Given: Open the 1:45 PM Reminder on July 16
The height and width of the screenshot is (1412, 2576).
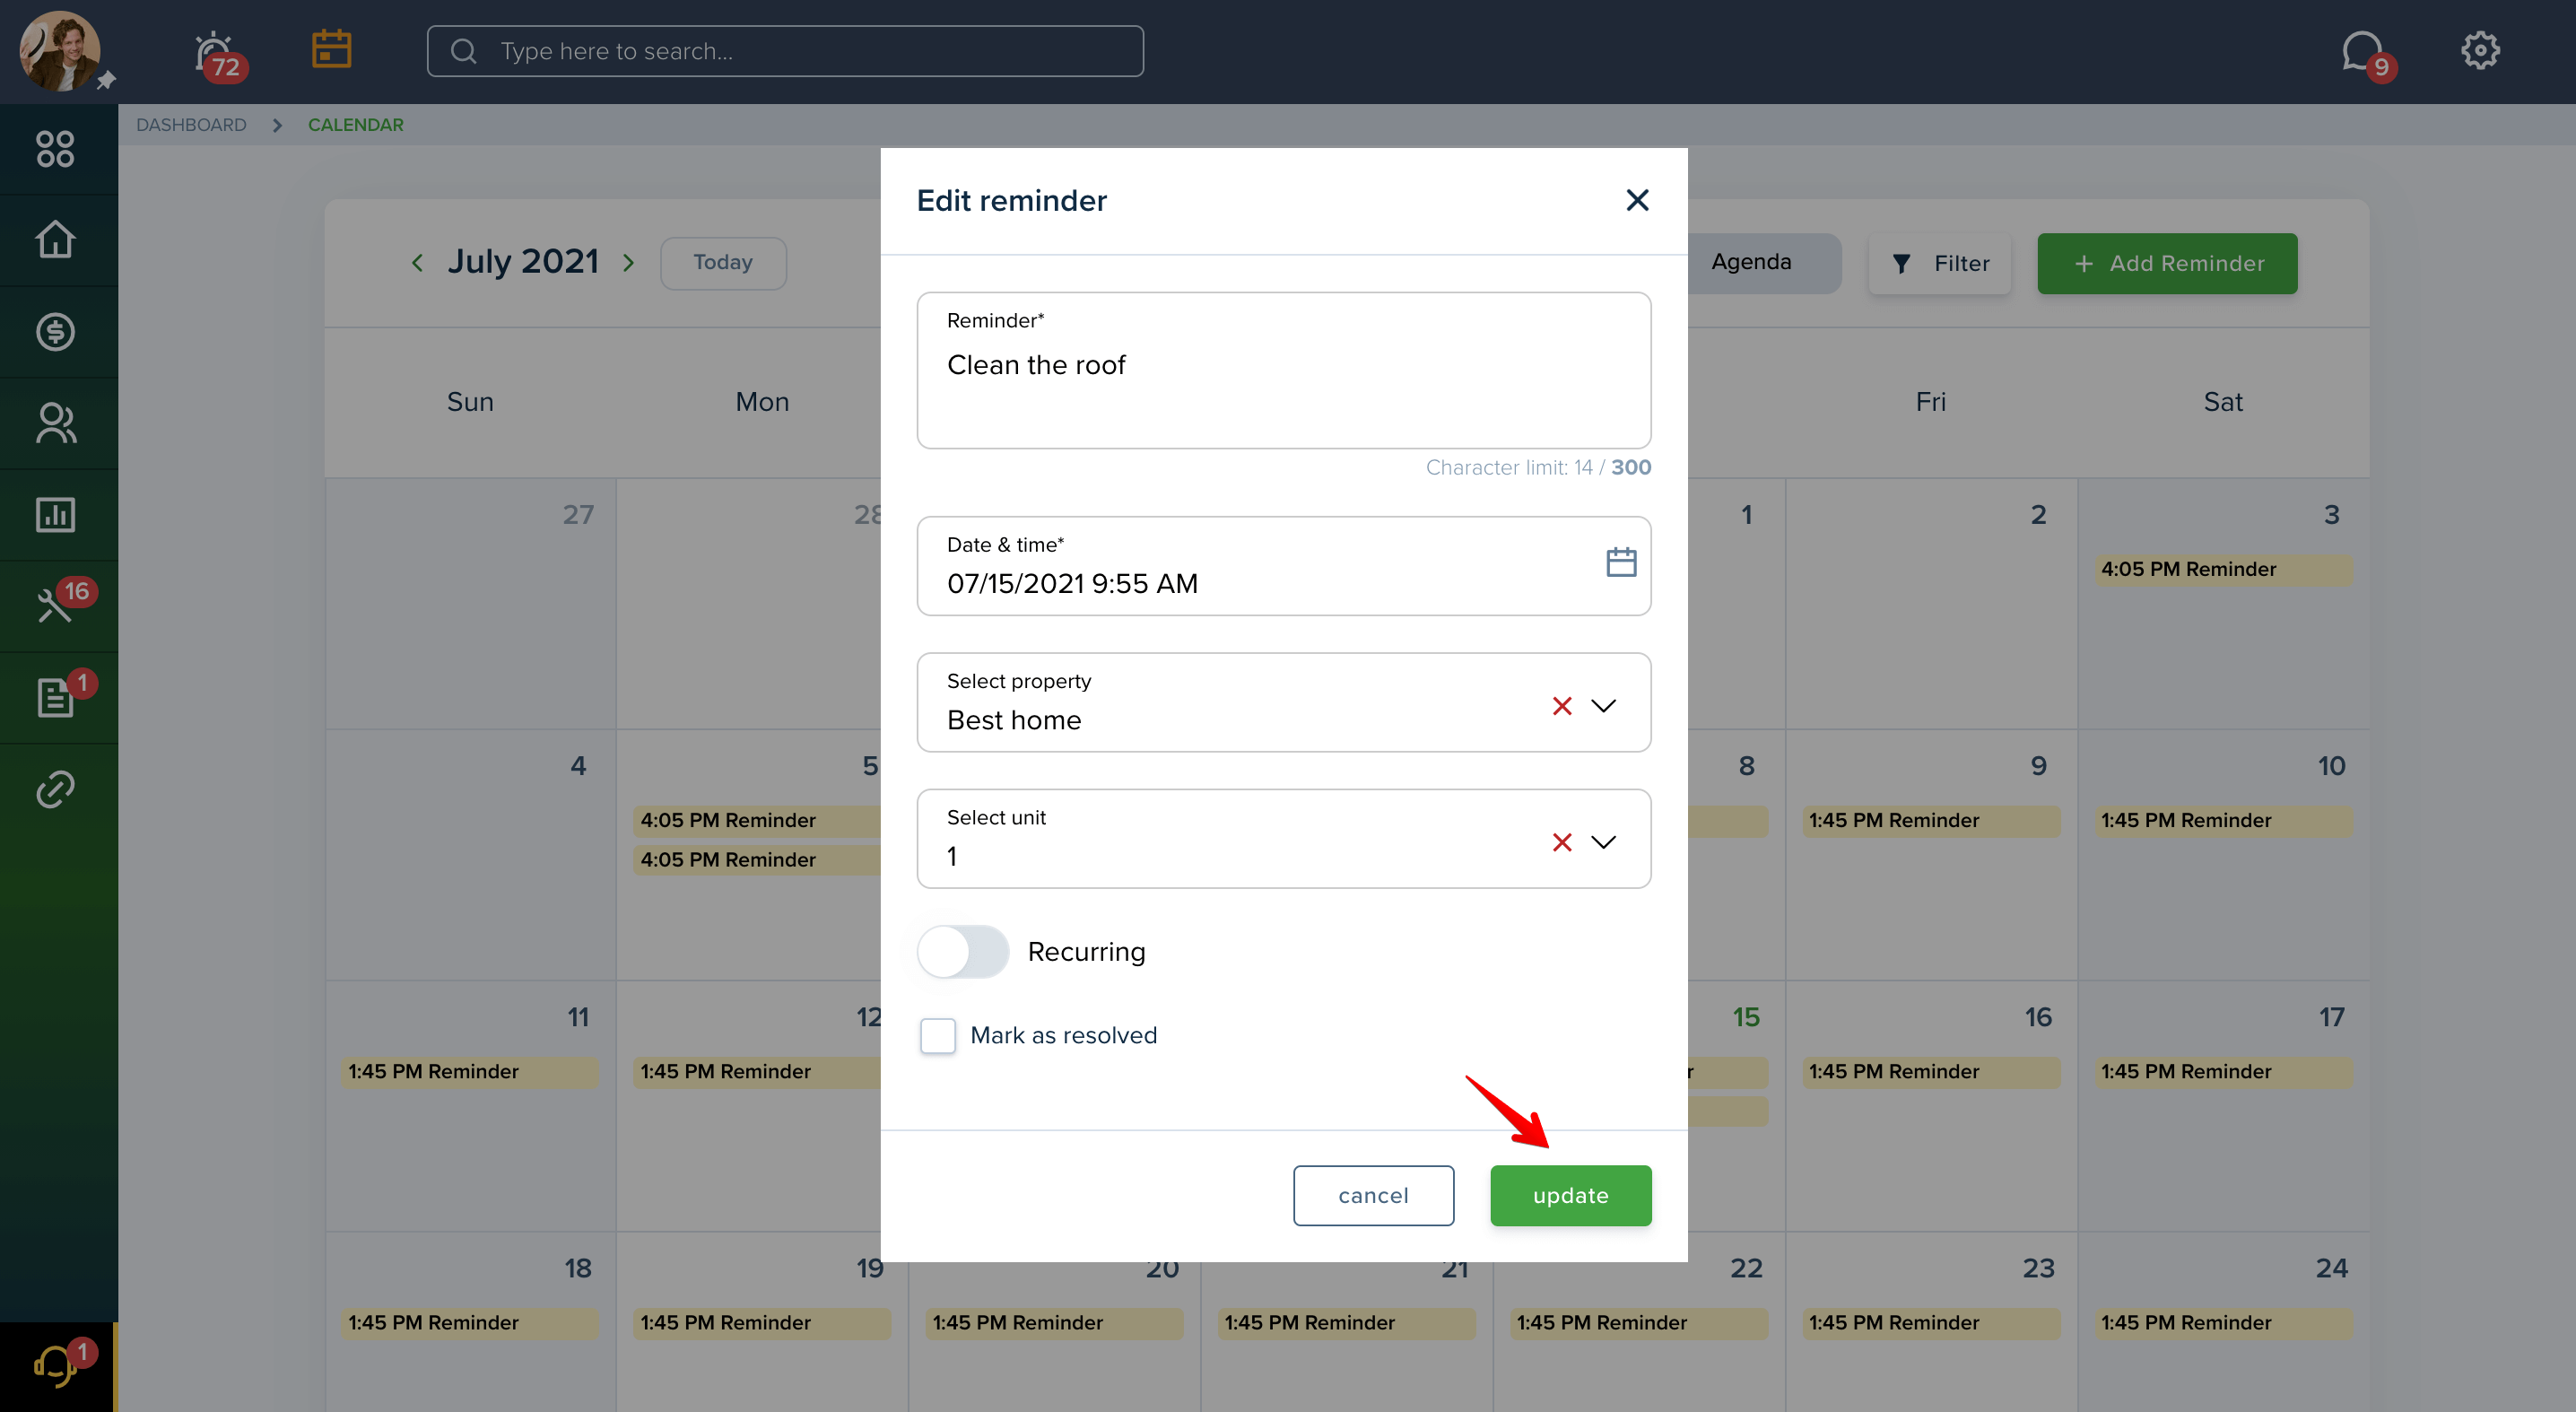Looking at the screenshot, I should coord(1931,1072).
